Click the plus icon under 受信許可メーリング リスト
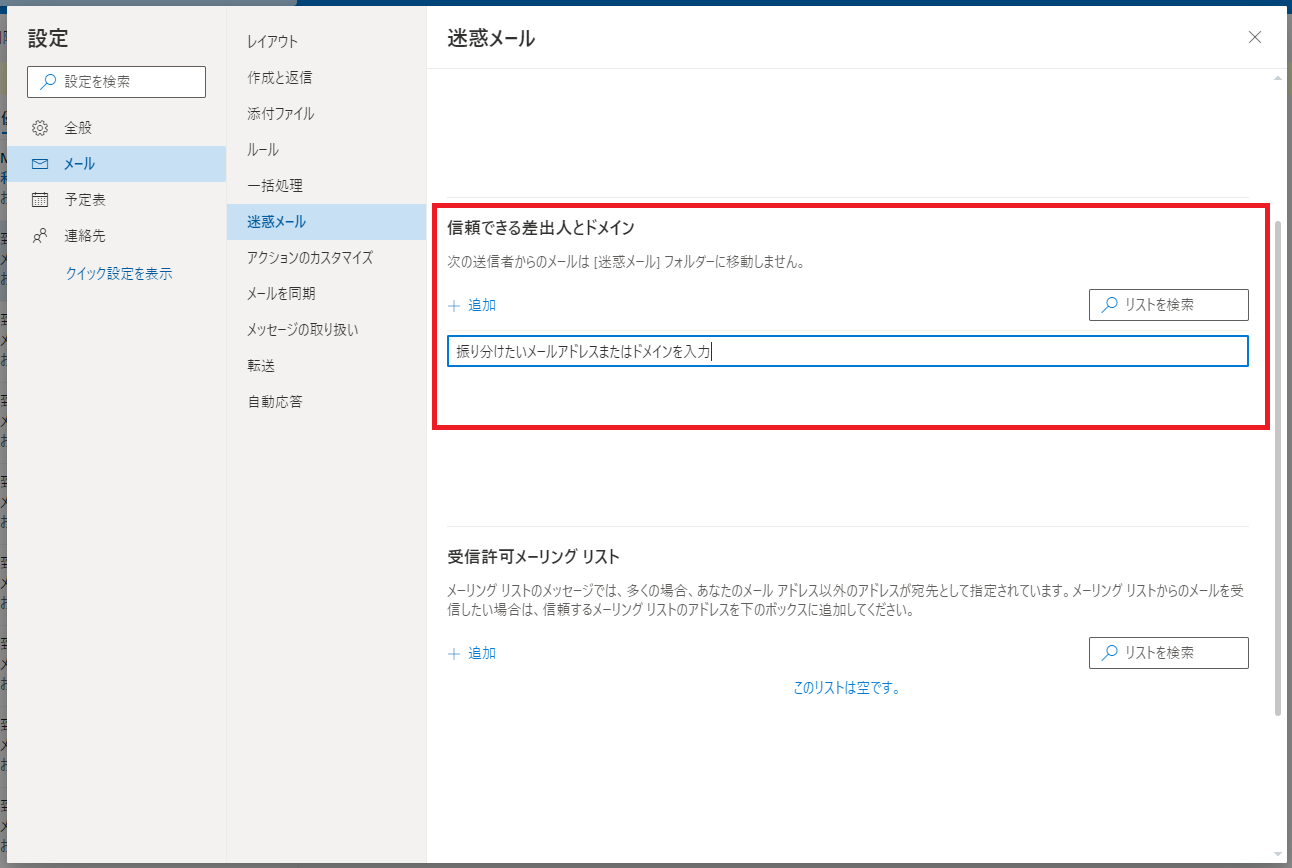This screenshot has height=868, width=1292. 454,654
